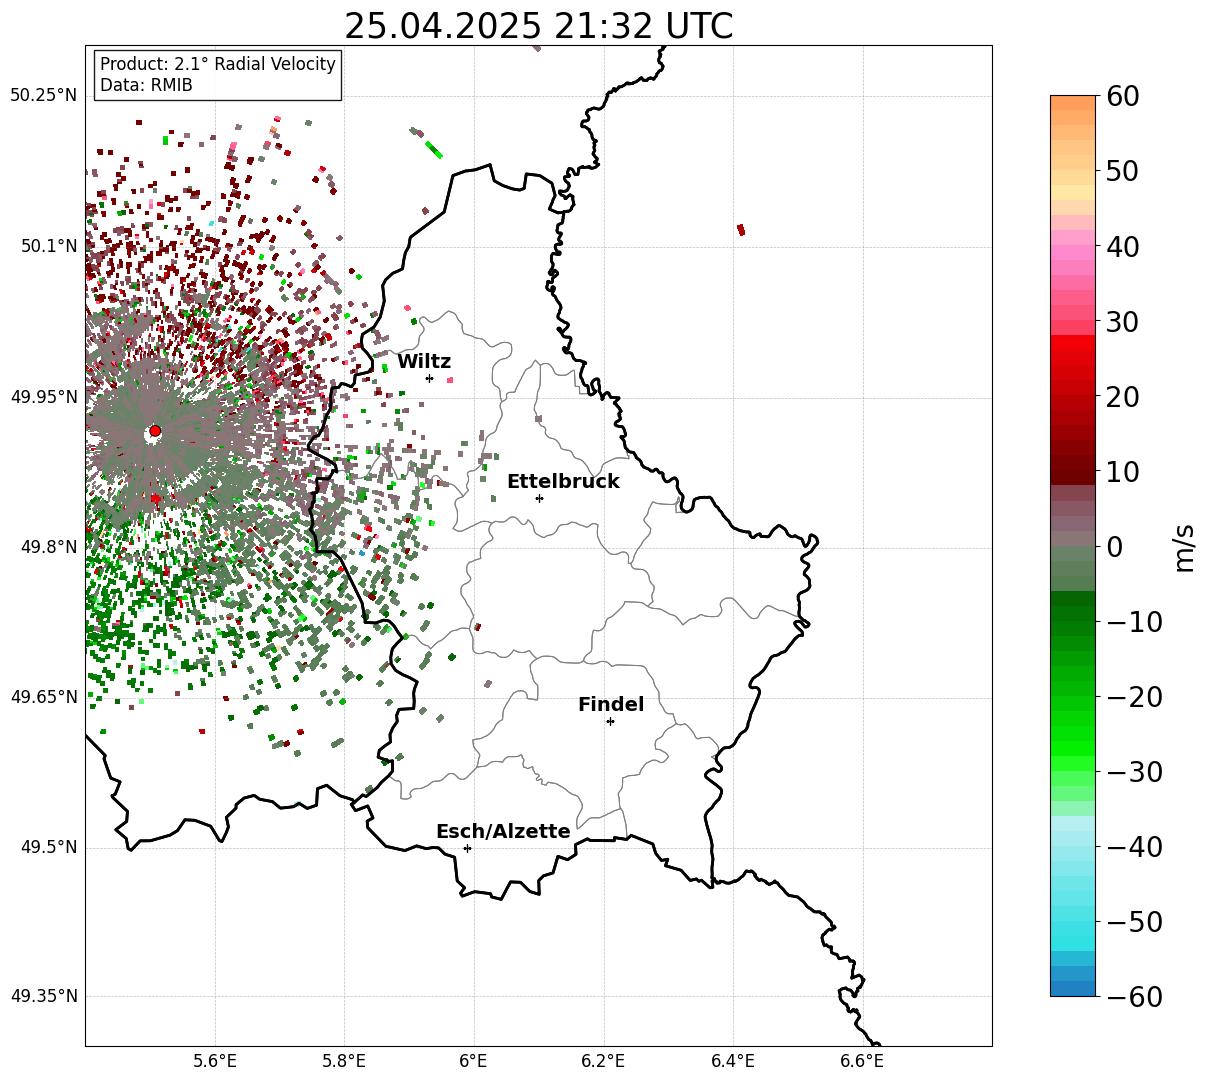Click the 6.6°E longitude label
The width and height of the screenshot is (1207, 1081).
click(862, 1061)
